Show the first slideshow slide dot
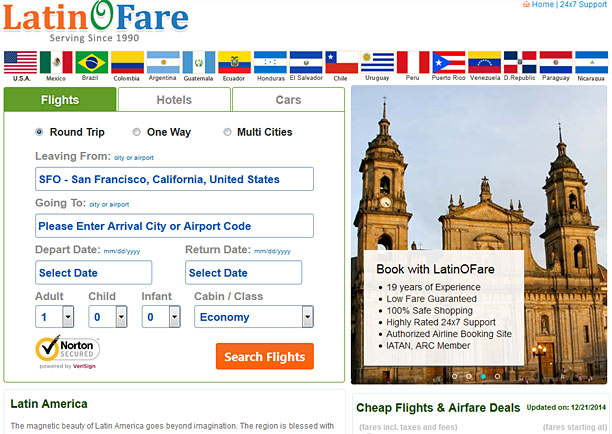Viewport: 612px width, 434px height. point(454,376)
